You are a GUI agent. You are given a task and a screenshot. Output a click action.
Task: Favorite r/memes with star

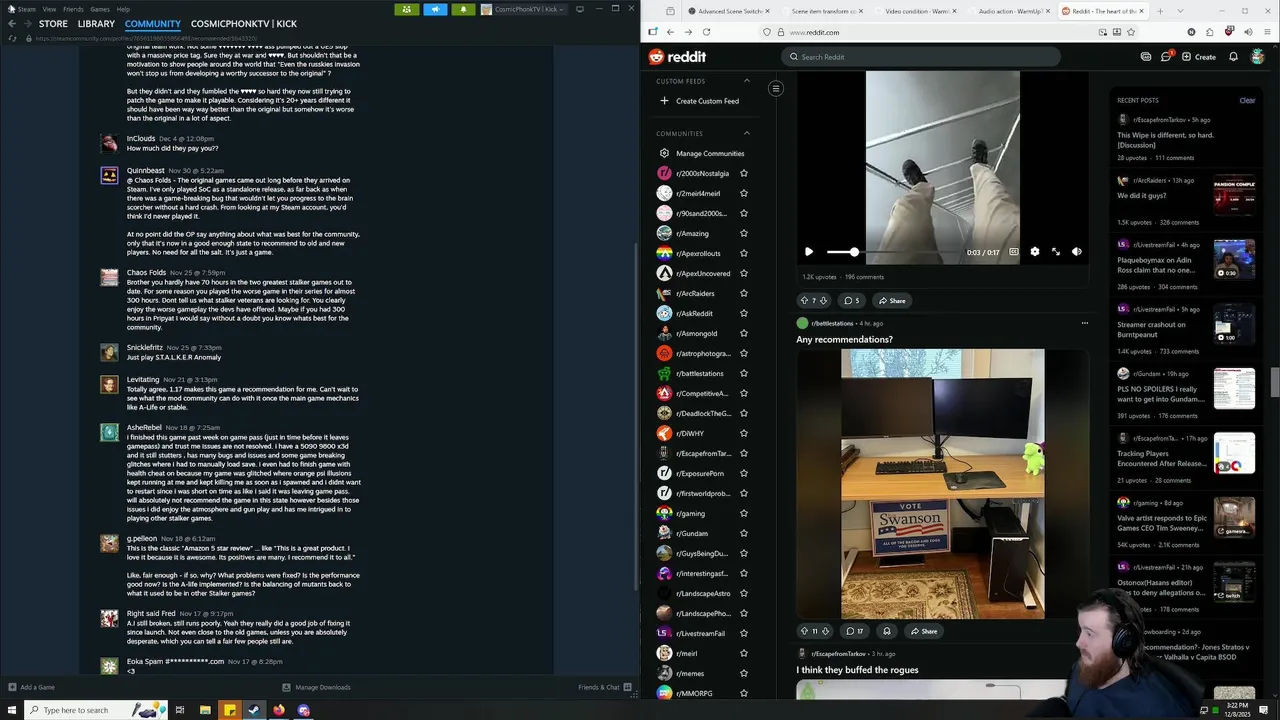(x=743, y=673)
